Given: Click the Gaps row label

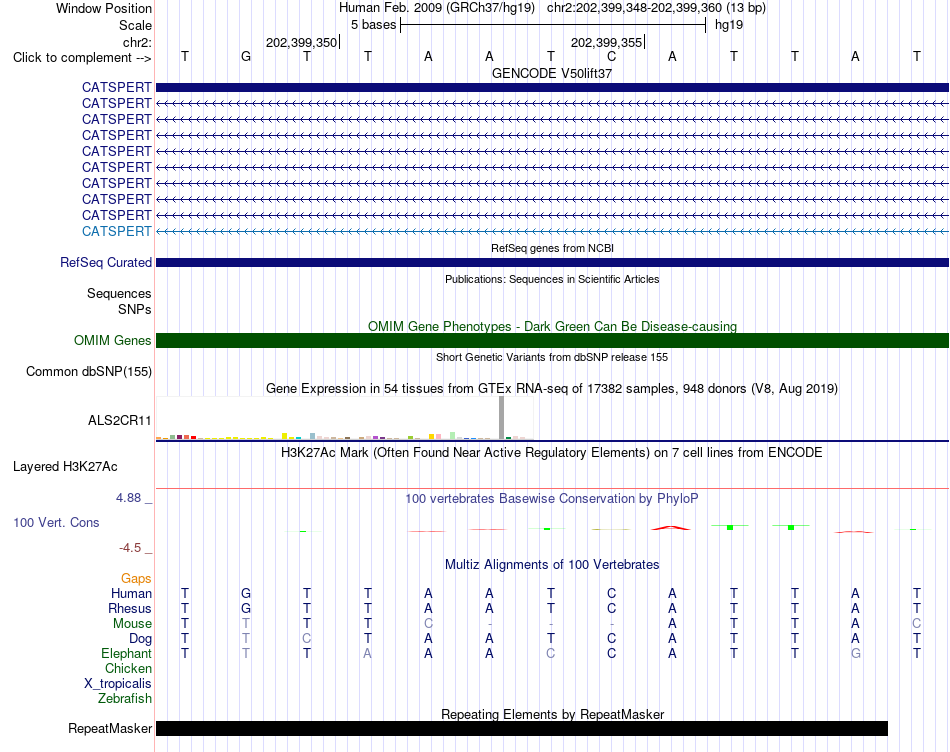Looking at the screenshot, I should coord(136,579).
